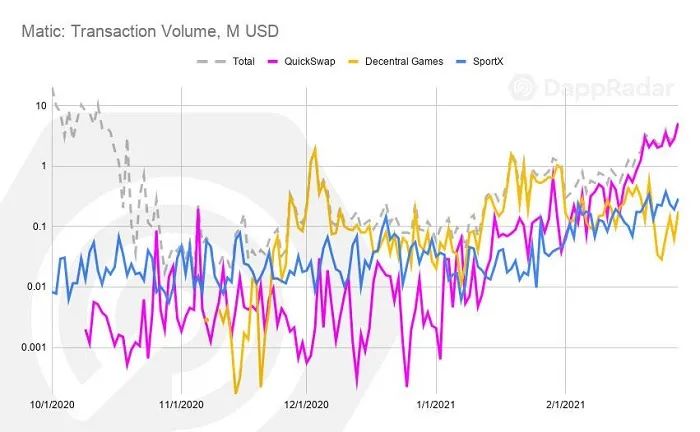Click the blue SportX legend marker
The image size is (700, 432).
461,62
